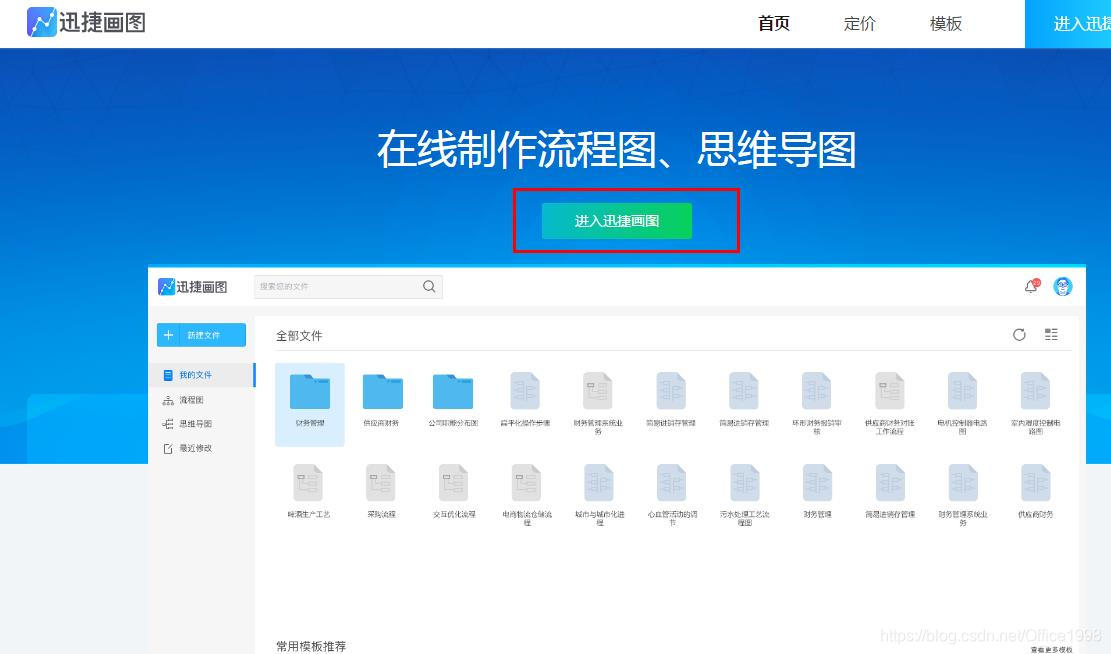
Task: Click the 在线制作流程图、思维导图 headline
Action: (x=616, y=150)
